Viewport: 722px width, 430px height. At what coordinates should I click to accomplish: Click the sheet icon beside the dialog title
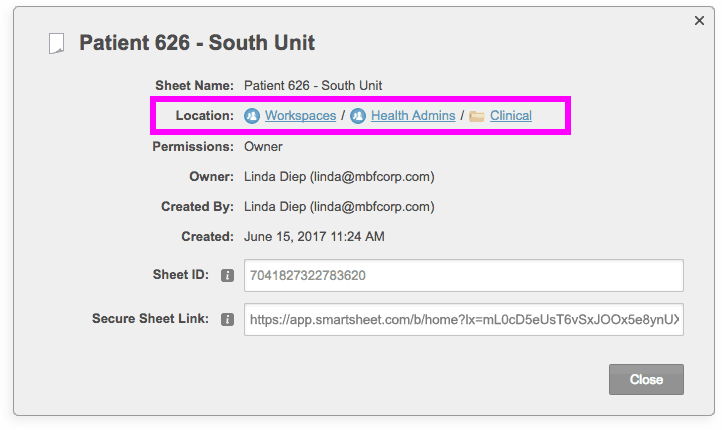tap(58, 43)
